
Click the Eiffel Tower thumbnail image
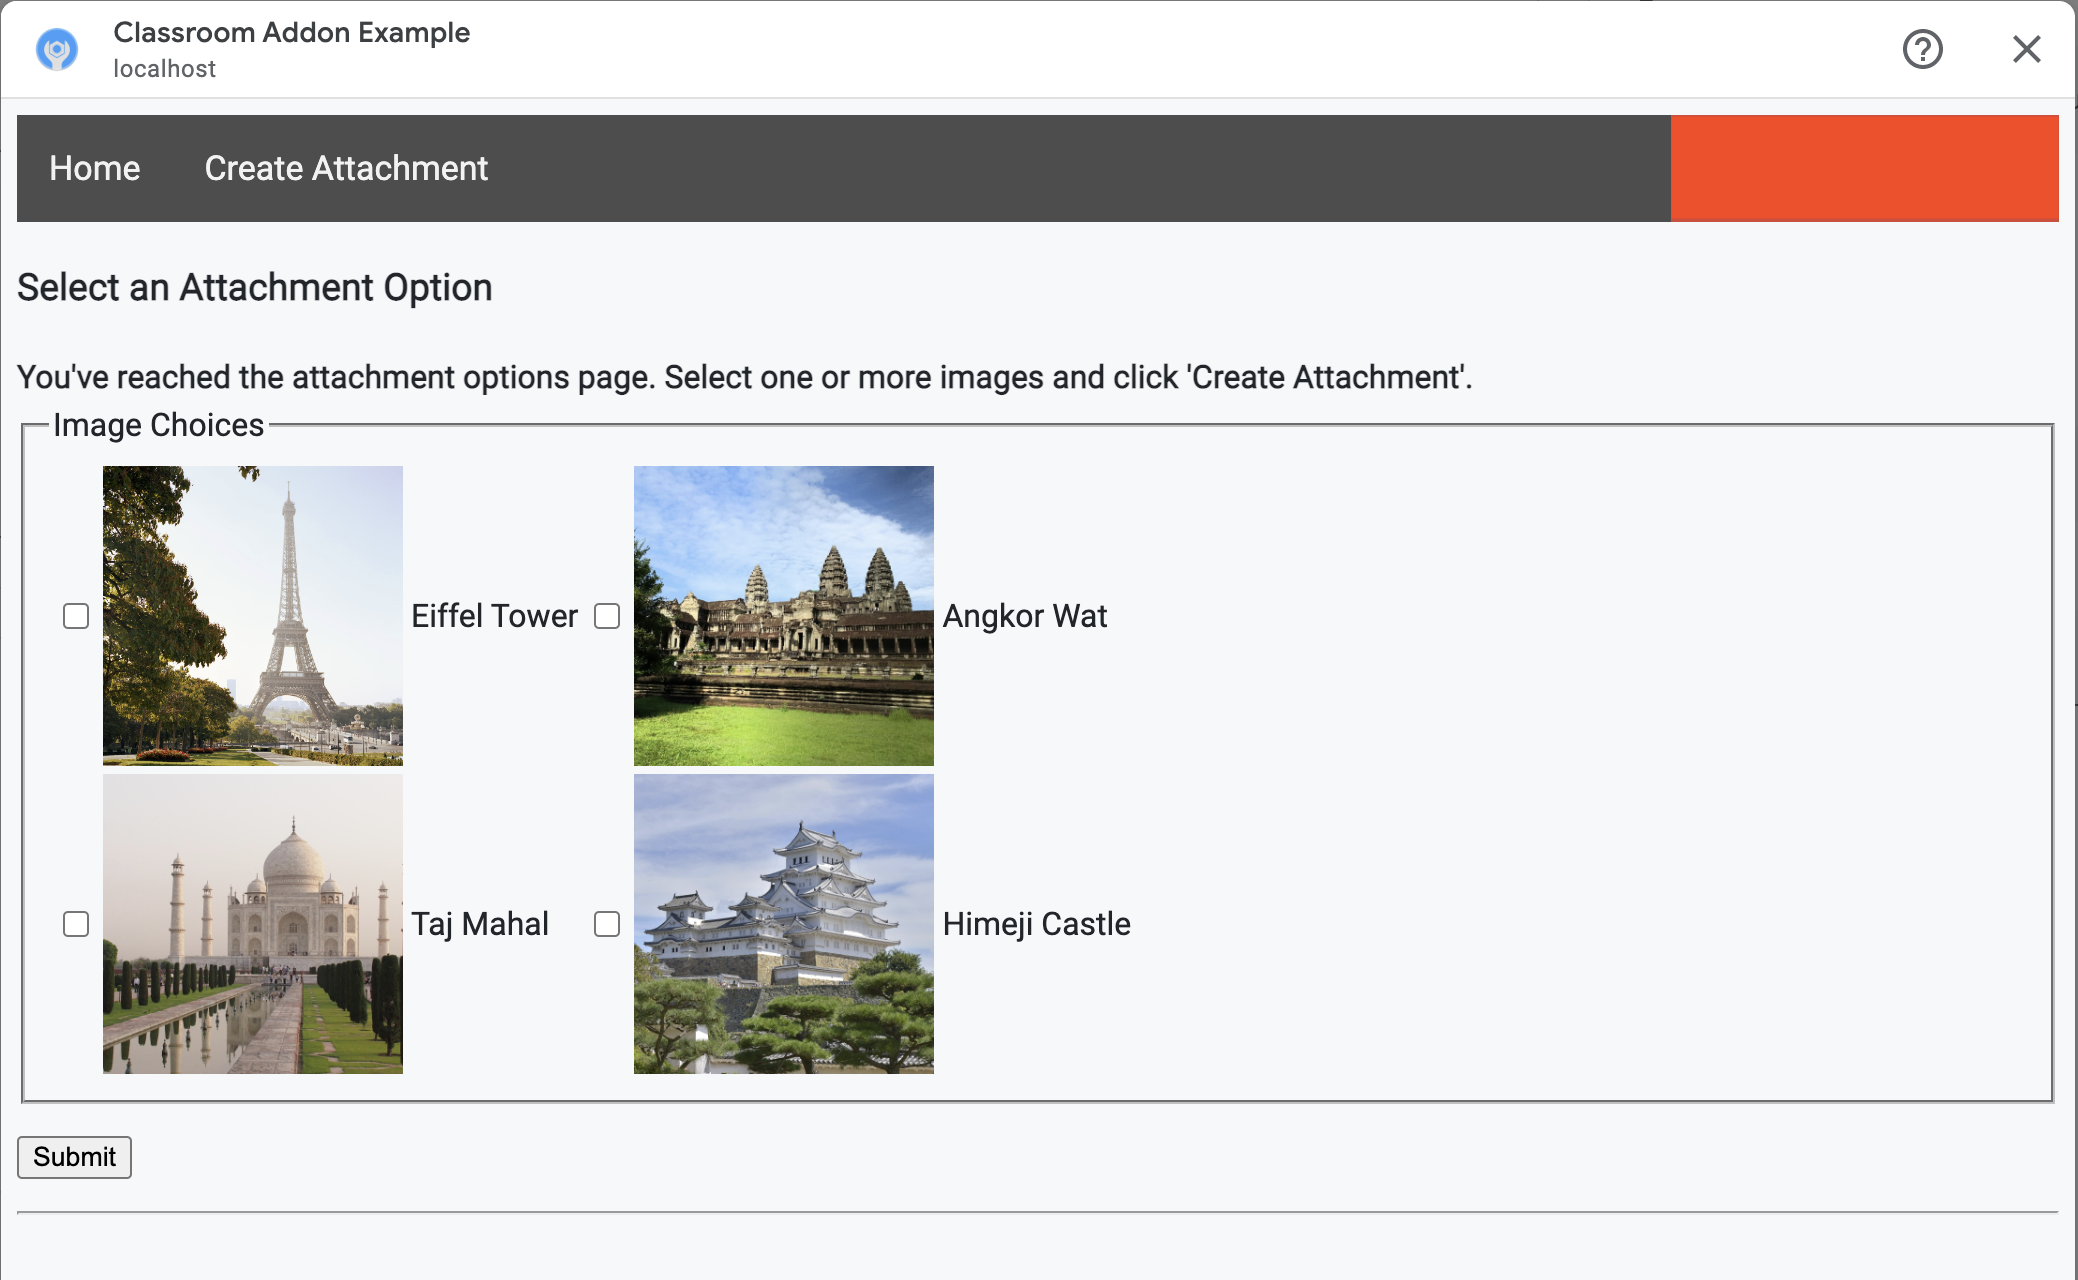point(252,615)
